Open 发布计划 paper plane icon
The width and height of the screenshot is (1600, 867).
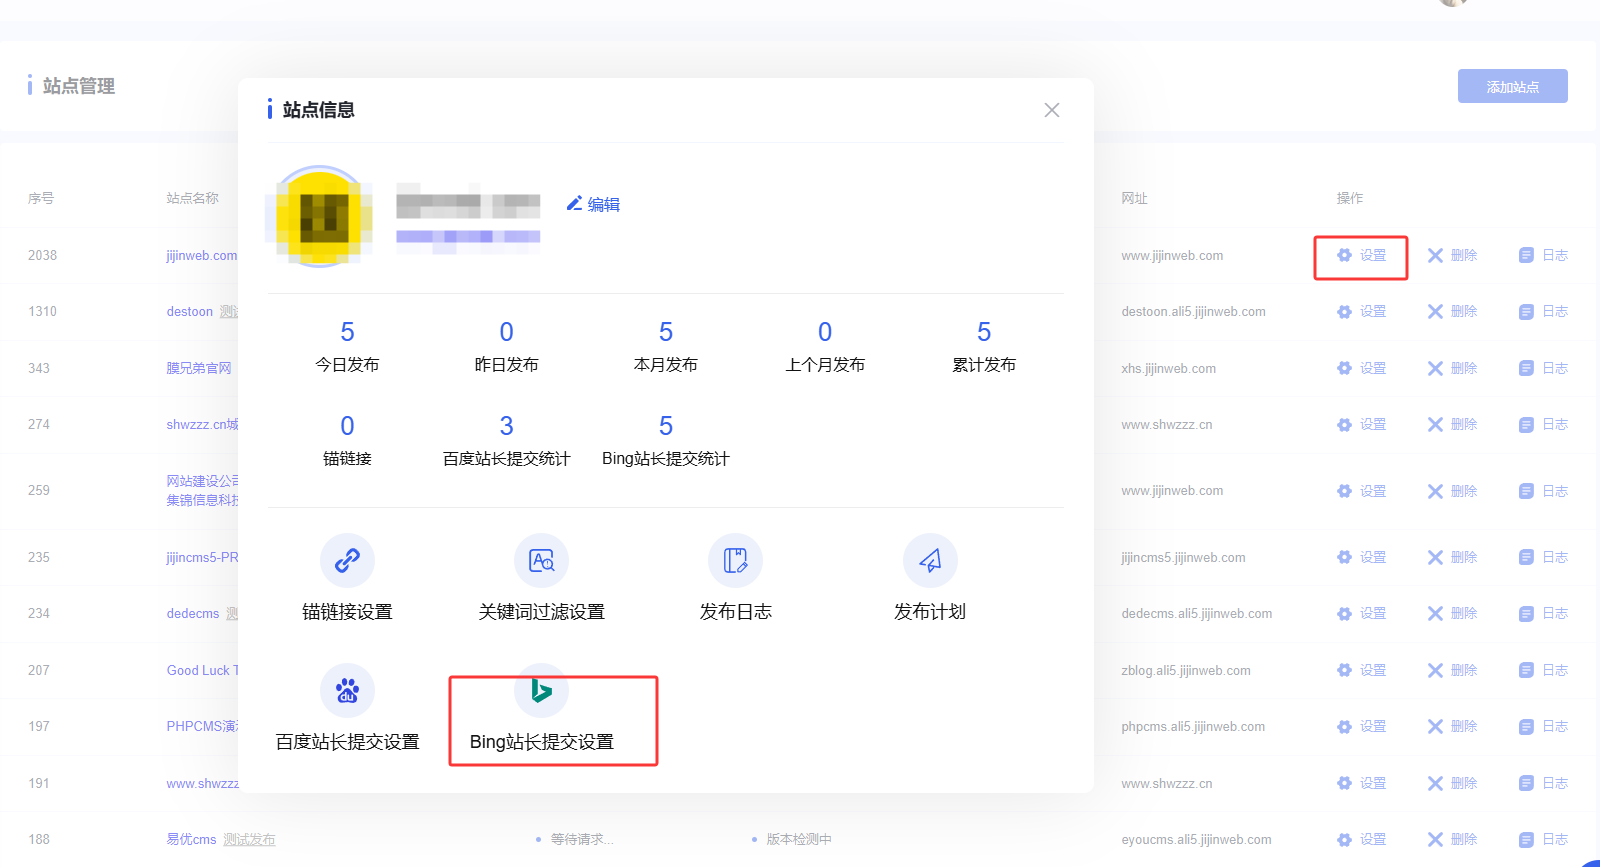[x=930, y=560]
